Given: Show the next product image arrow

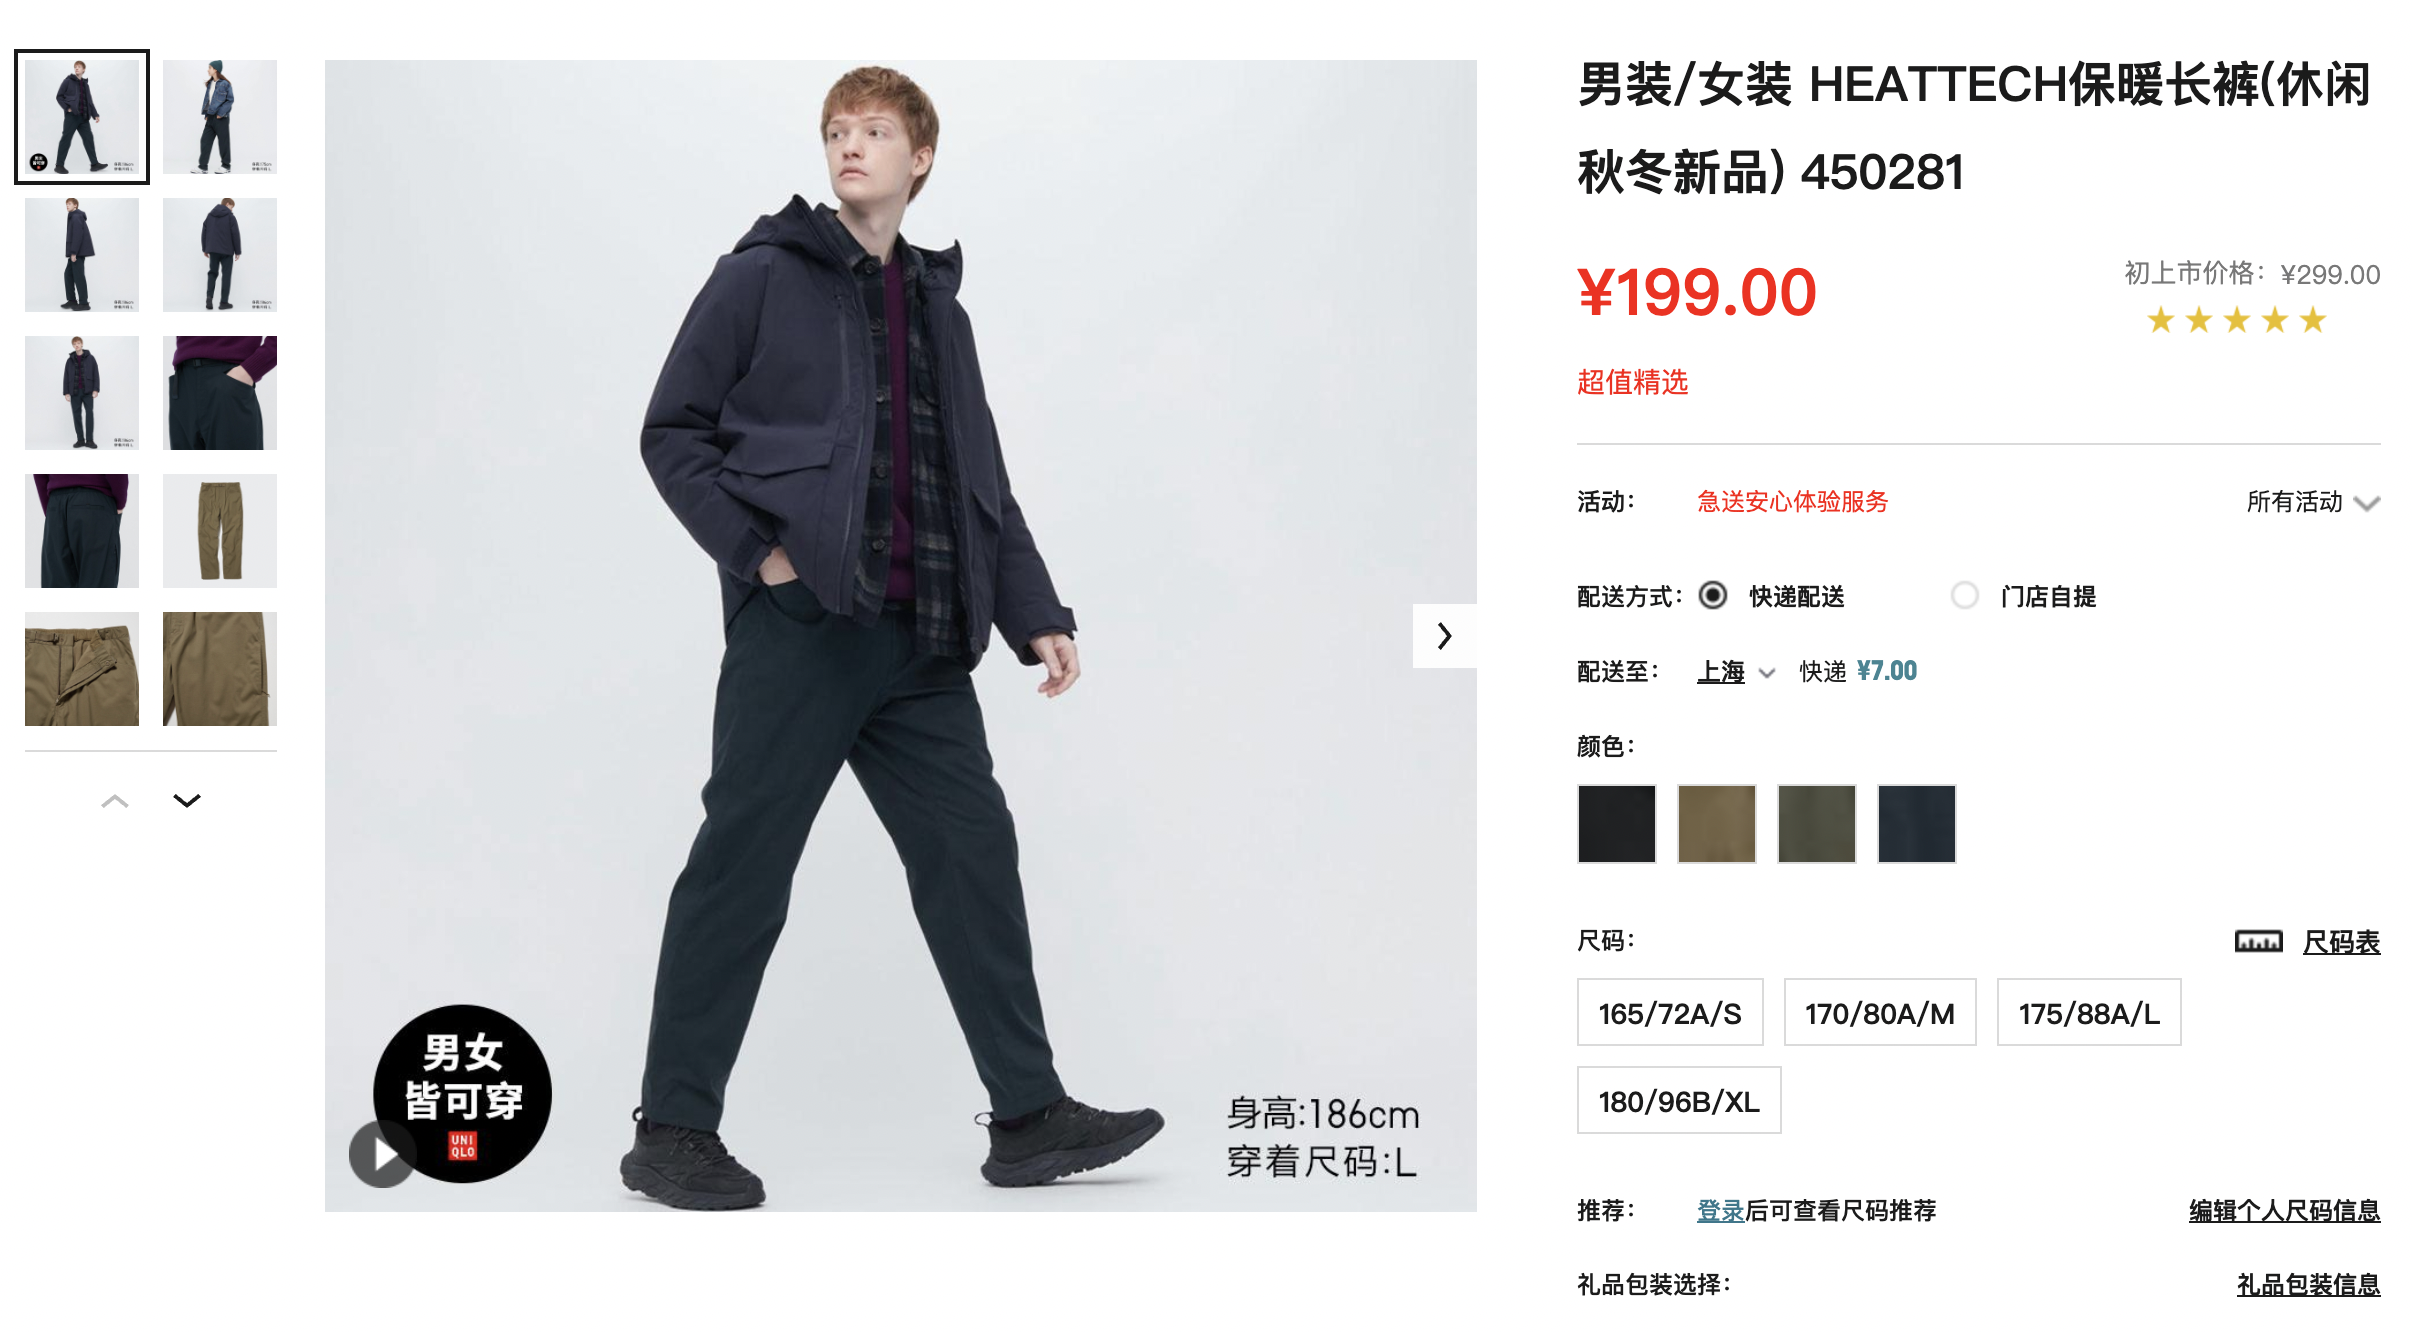Looking at the screenshot, I should tap(1444, 636).
